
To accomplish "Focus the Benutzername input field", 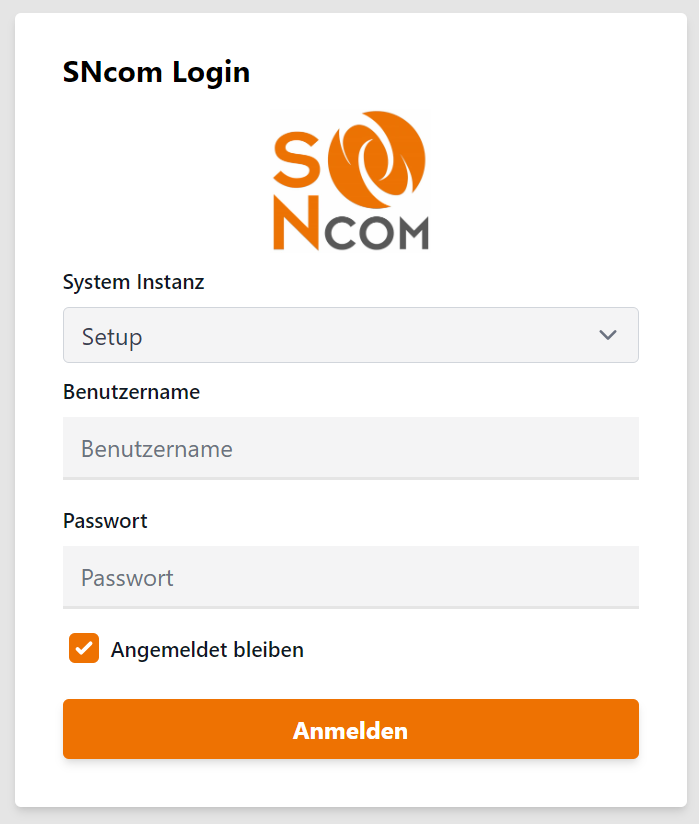I will pos(350,449).
